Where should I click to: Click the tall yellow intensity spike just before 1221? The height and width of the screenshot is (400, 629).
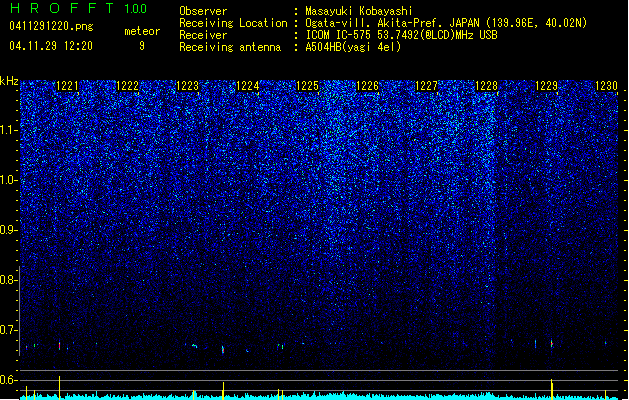coord(59,388)
